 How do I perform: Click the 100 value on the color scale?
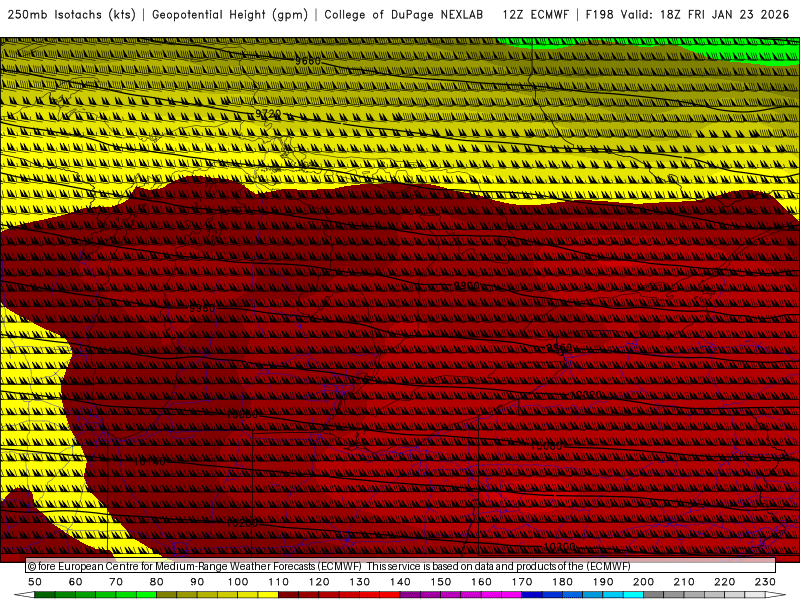(x=238, y=582)
